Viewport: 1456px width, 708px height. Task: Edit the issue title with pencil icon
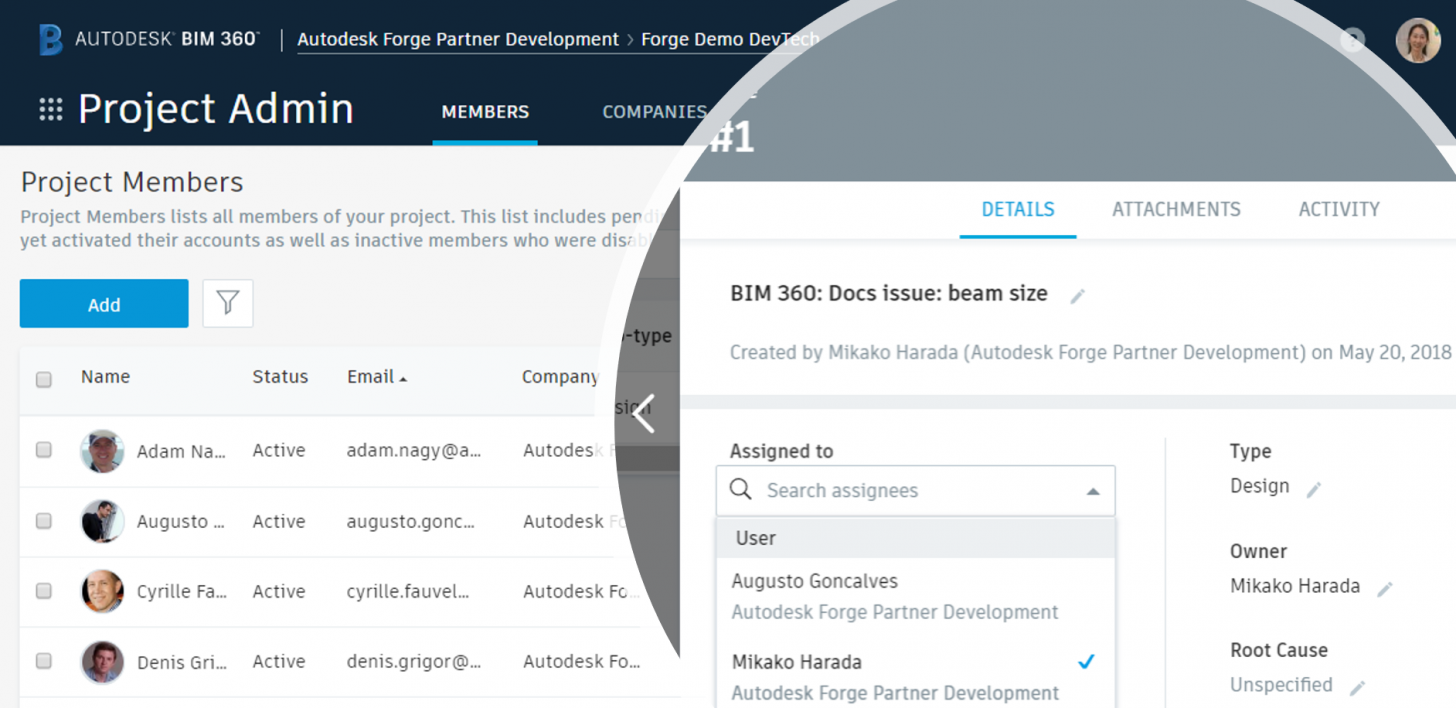(x=1077, y=296)
